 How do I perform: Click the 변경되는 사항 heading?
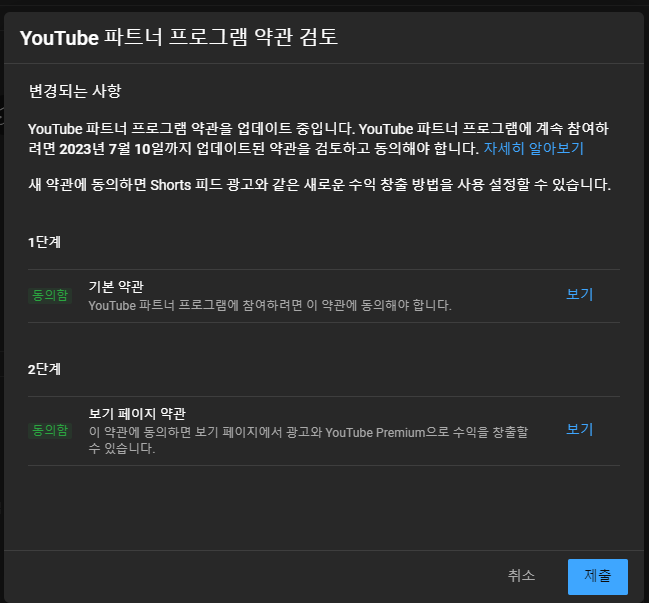click(x=75, y=91)
